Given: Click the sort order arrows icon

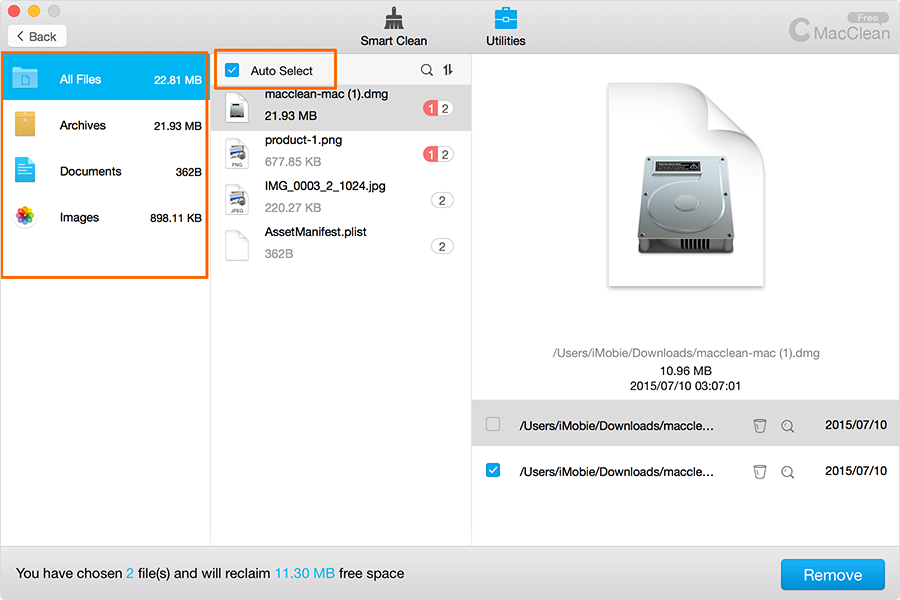Looking at the screenshot, I should pos(448,70).
